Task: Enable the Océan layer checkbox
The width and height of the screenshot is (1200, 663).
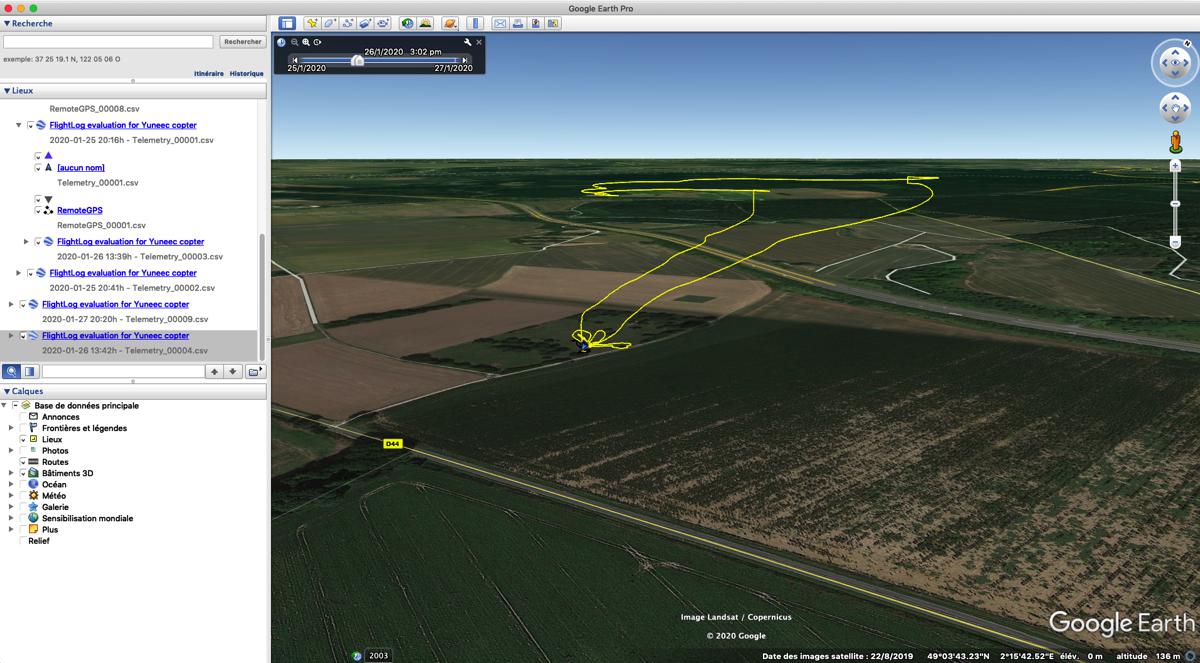Action: [x=23, y=485]
